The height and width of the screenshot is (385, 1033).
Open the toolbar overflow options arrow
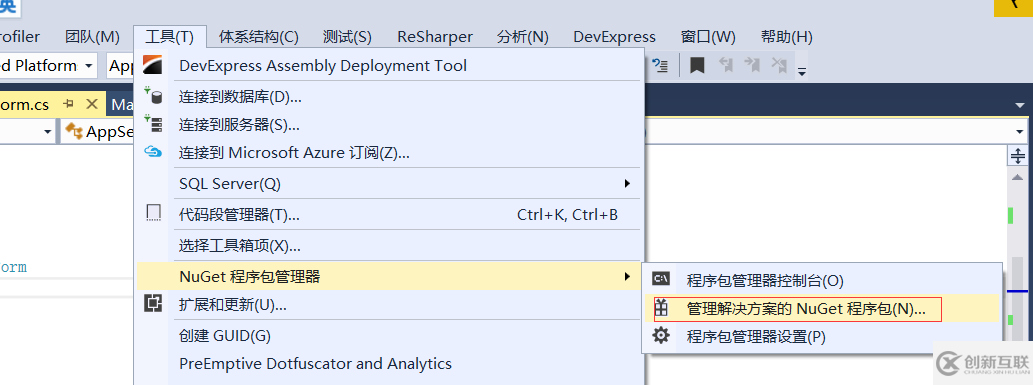pyautogui.click(x=802, y=72)
